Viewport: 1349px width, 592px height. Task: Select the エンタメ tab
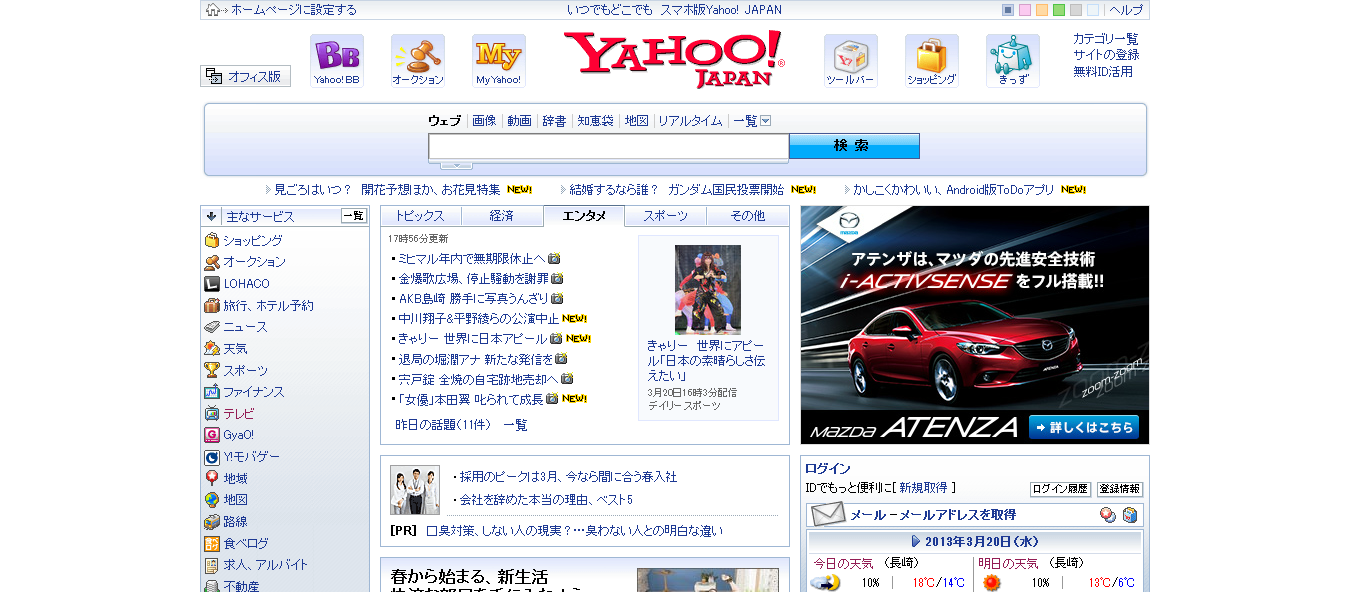(x=584, y=216)
